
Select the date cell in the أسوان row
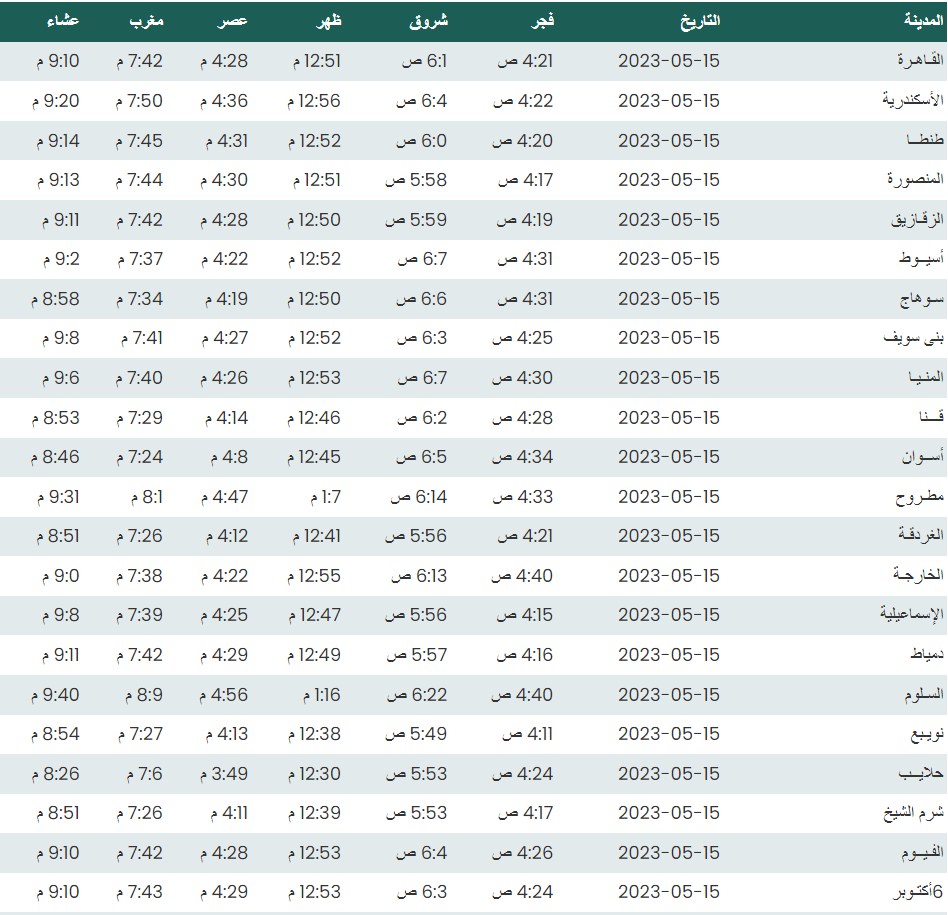click(668, 457)
